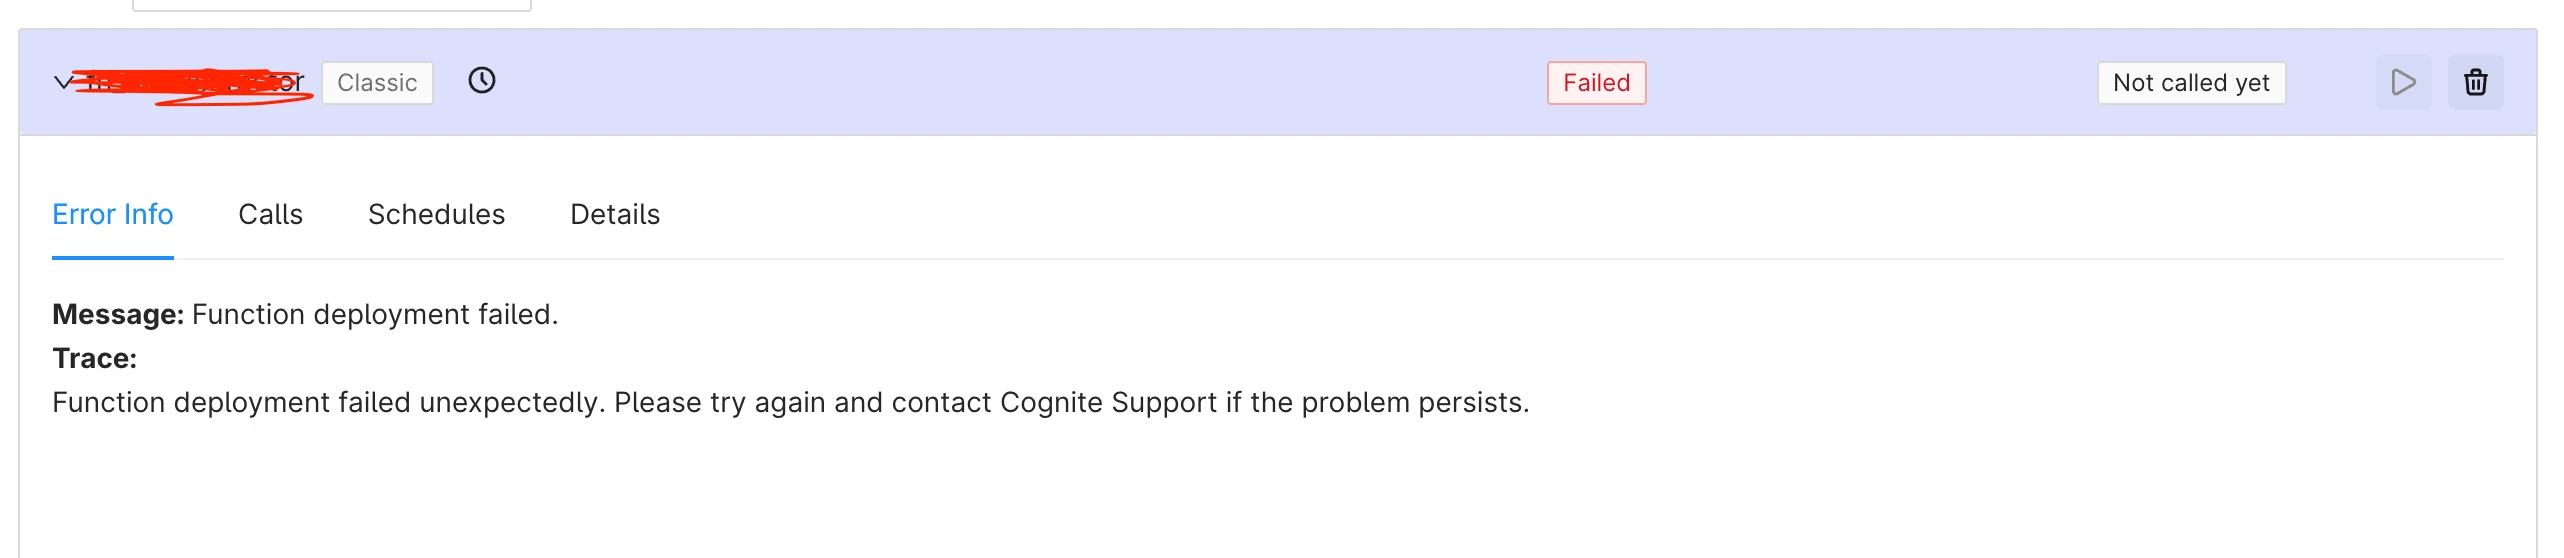View the Details tab
Image resolution: width=2564 pixels, height=558 pixels.
click(x=615, y=214)
